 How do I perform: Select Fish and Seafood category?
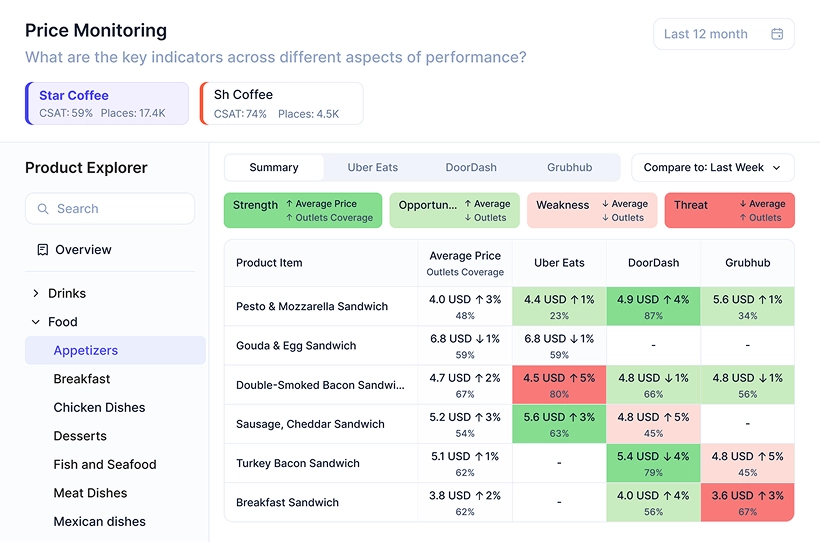[x=105, y=465]
